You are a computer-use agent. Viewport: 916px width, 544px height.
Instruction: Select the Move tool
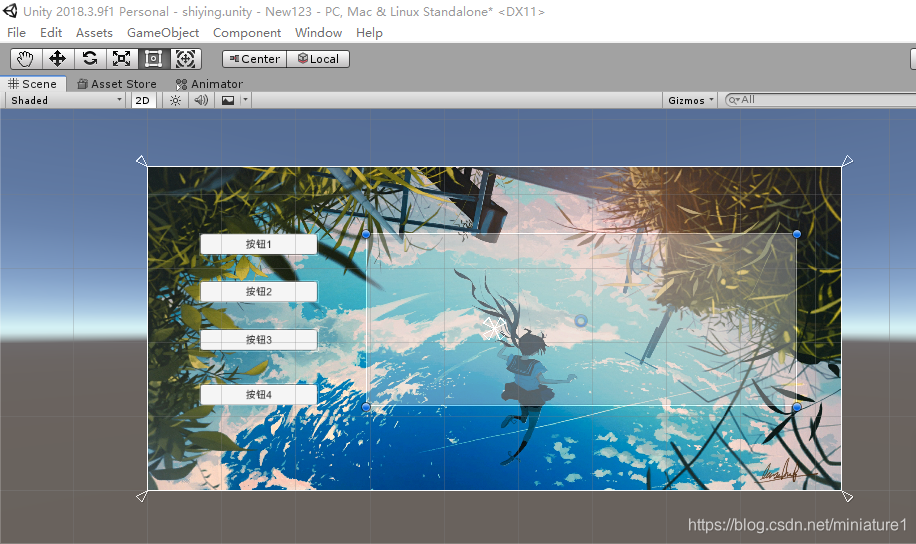(x=58, y=58)
